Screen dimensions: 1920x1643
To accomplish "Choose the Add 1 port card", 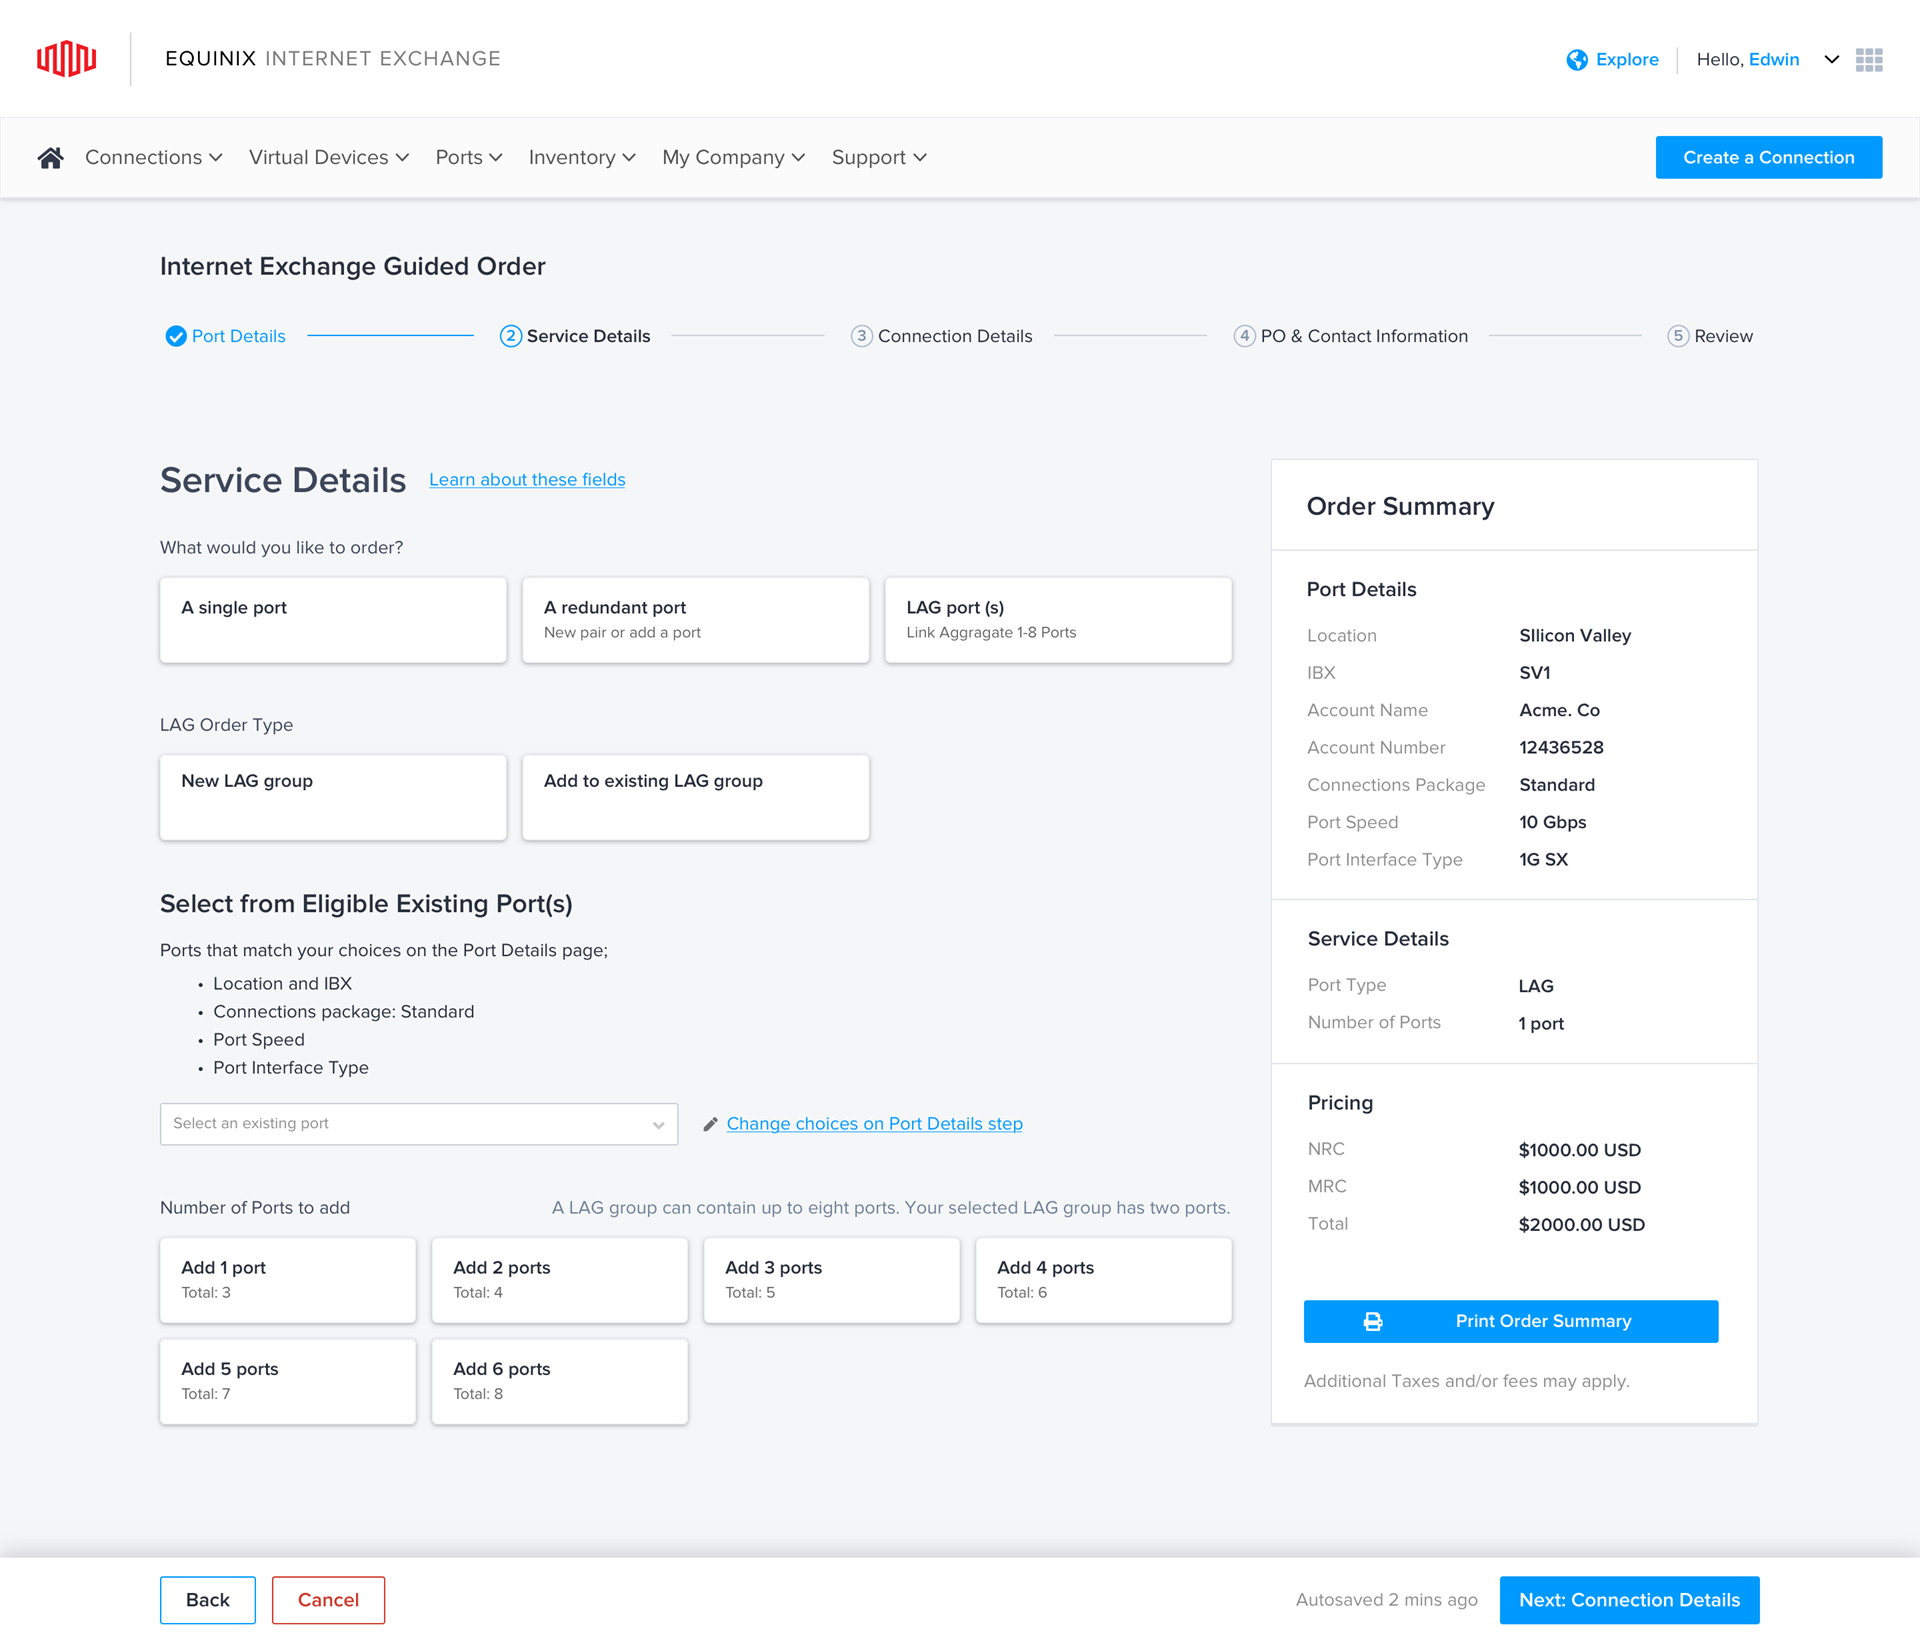I will [288, 1280].
